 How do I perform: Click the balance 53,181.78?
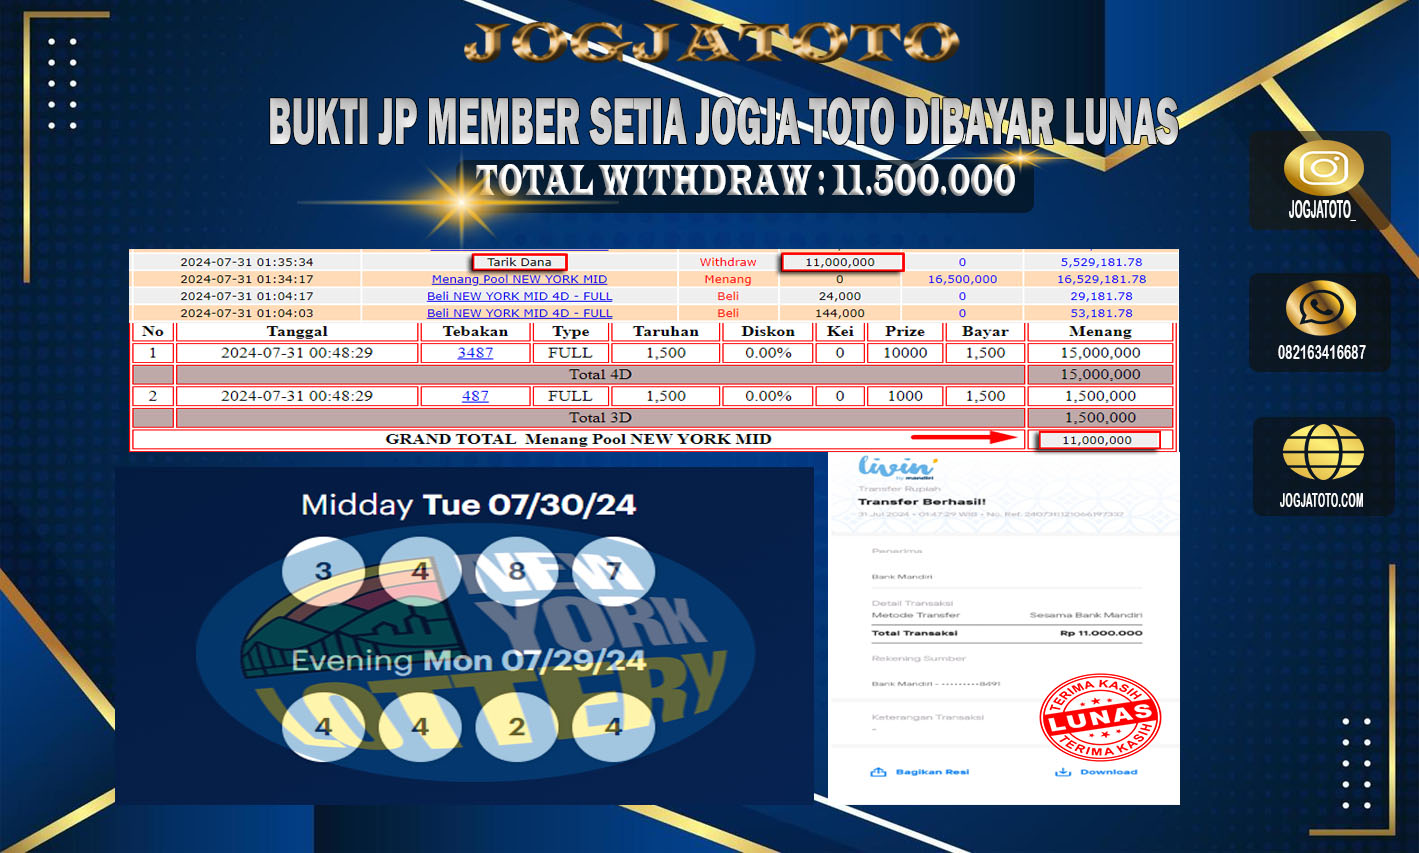[1101, 313]
